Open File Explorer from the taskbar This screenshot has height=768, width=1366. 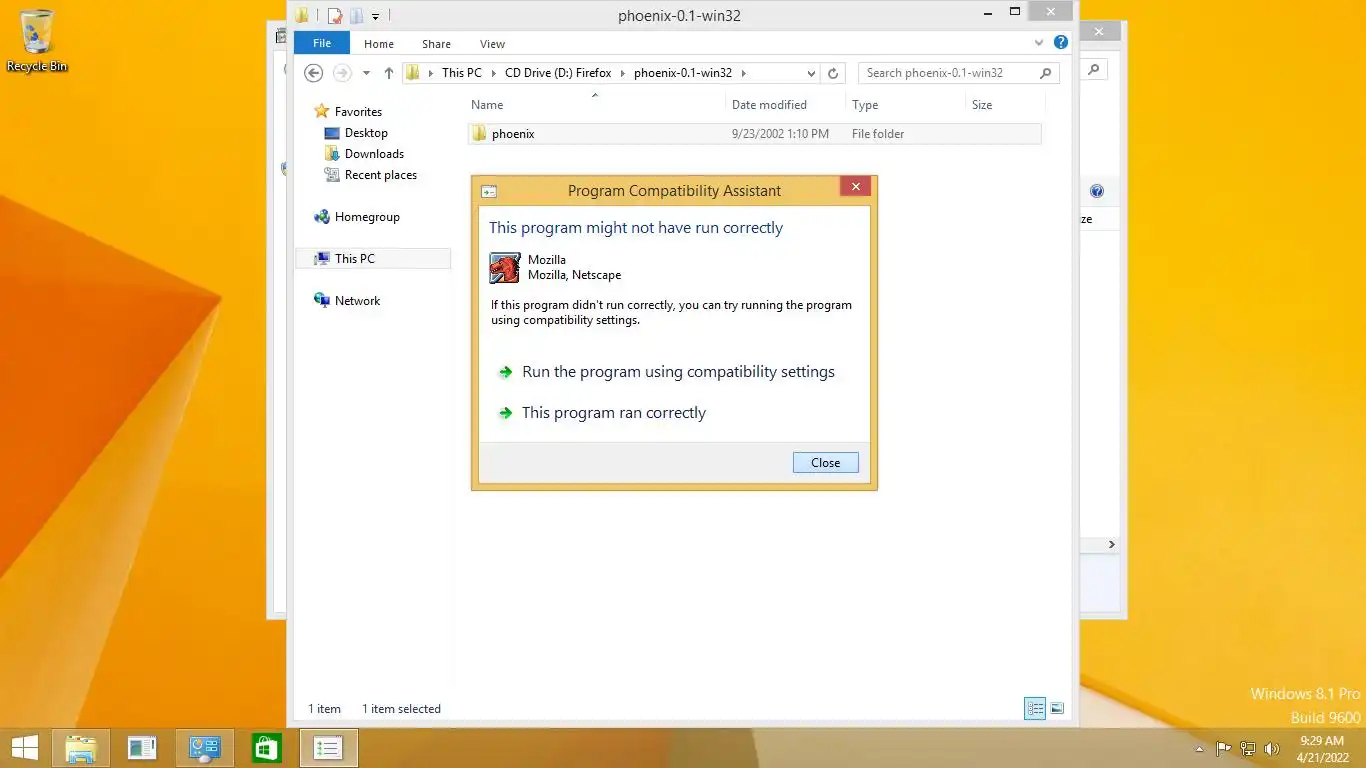(x=80, y=748)
